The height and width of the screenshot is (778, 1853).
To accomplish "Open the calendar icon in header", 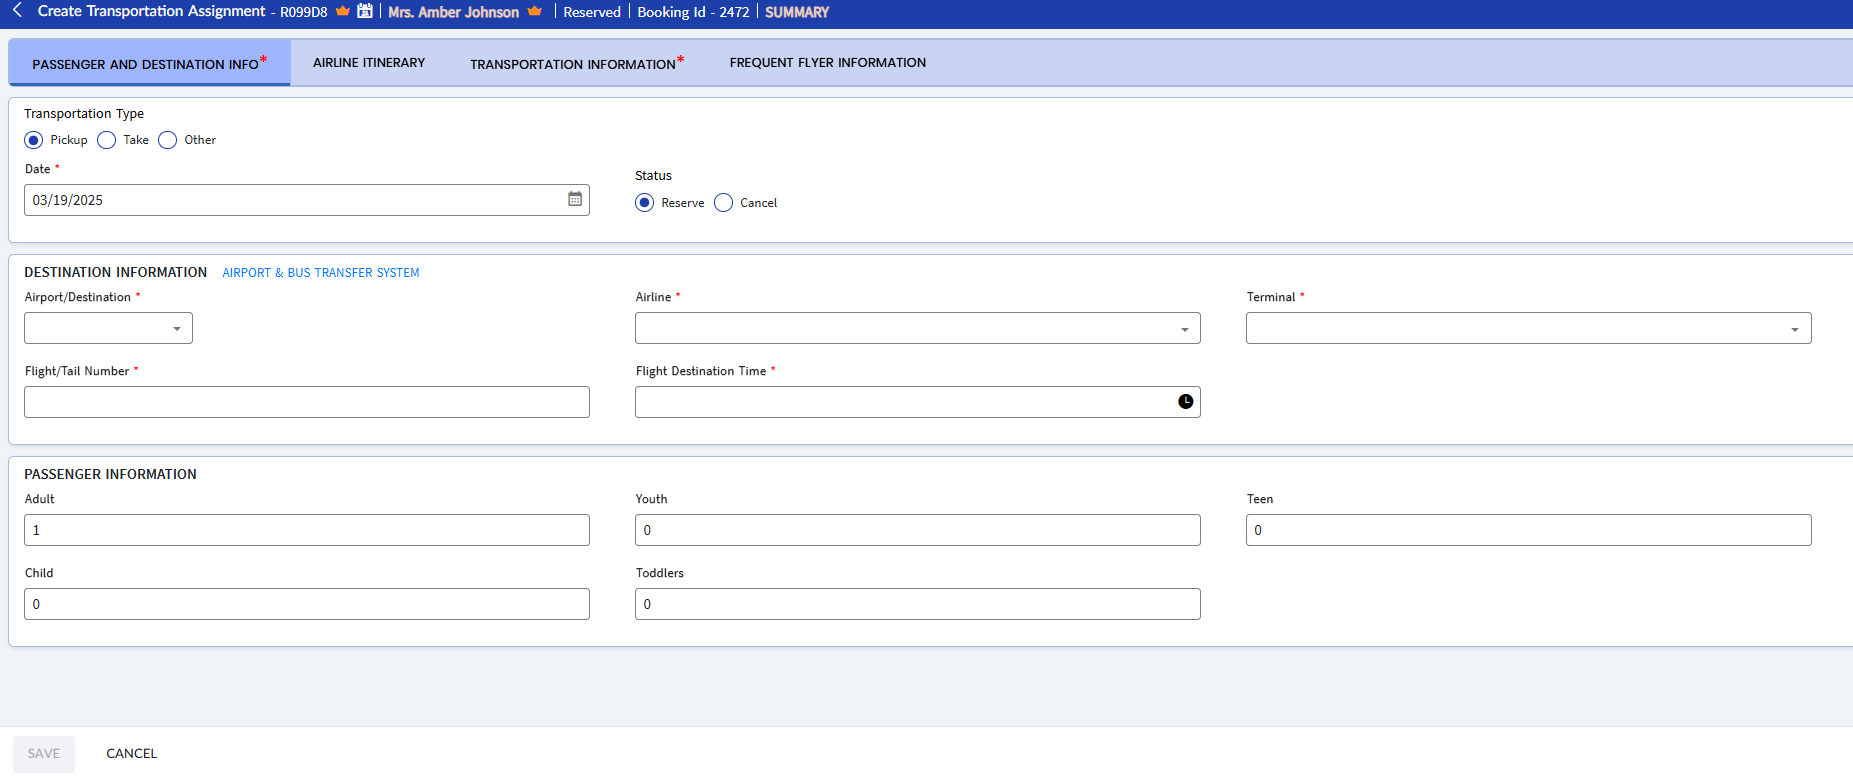I will (365, 11).
